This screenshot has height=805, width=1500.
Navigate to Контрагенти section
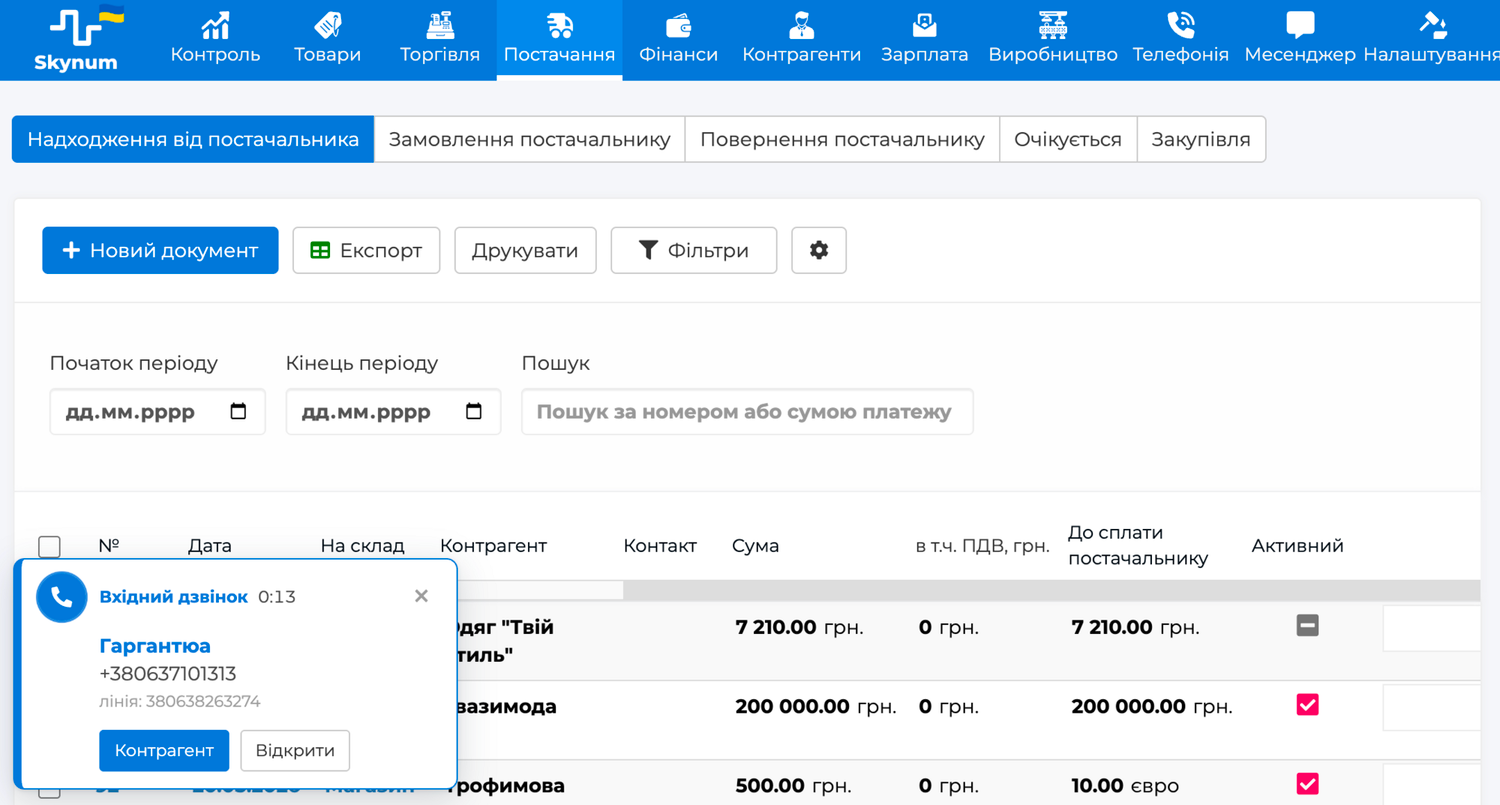tap(801, 40)
